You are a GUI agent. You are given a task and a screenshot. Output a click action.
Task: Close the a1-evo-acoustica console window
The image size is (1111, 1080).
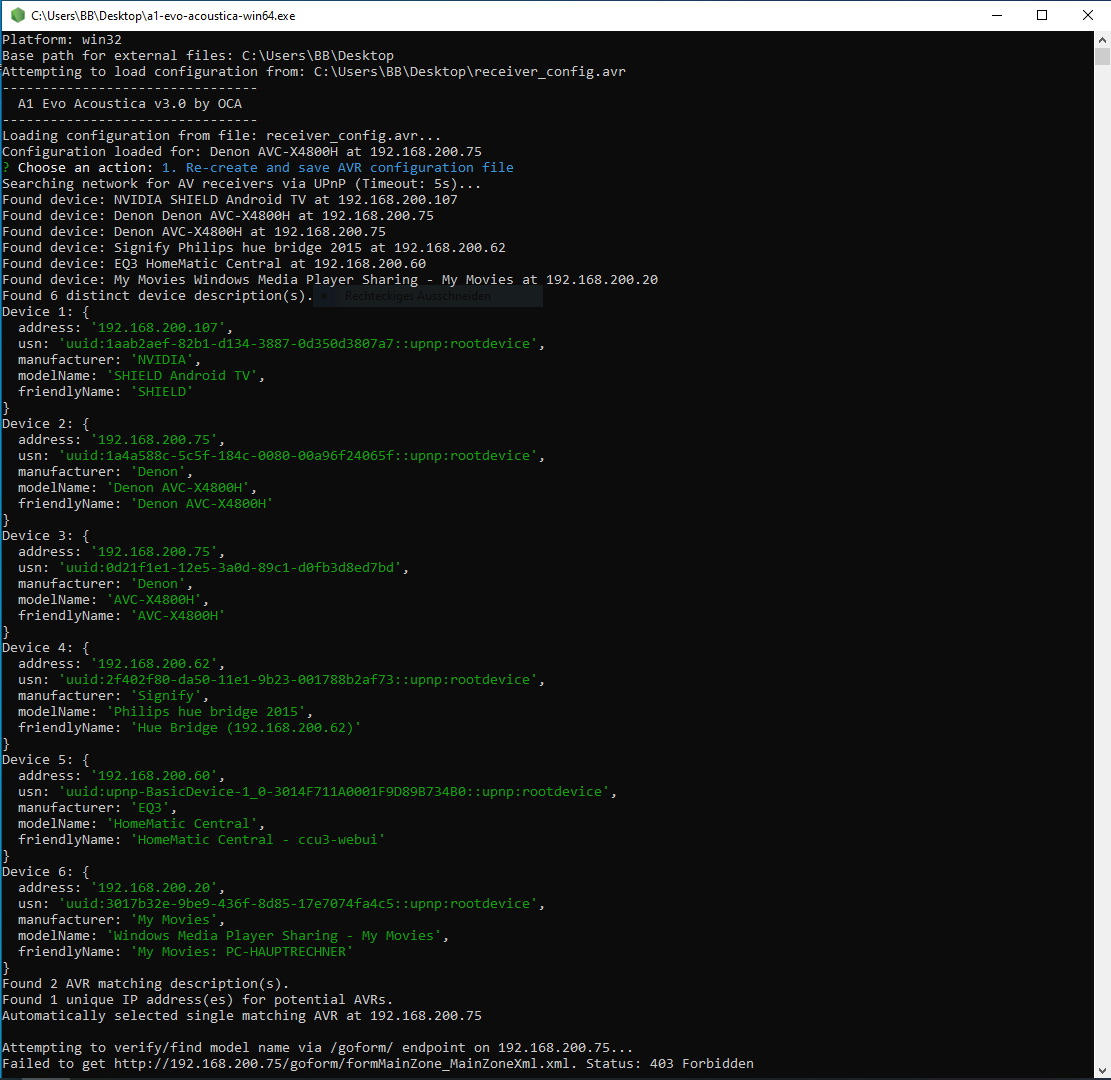pos(1088,15)
